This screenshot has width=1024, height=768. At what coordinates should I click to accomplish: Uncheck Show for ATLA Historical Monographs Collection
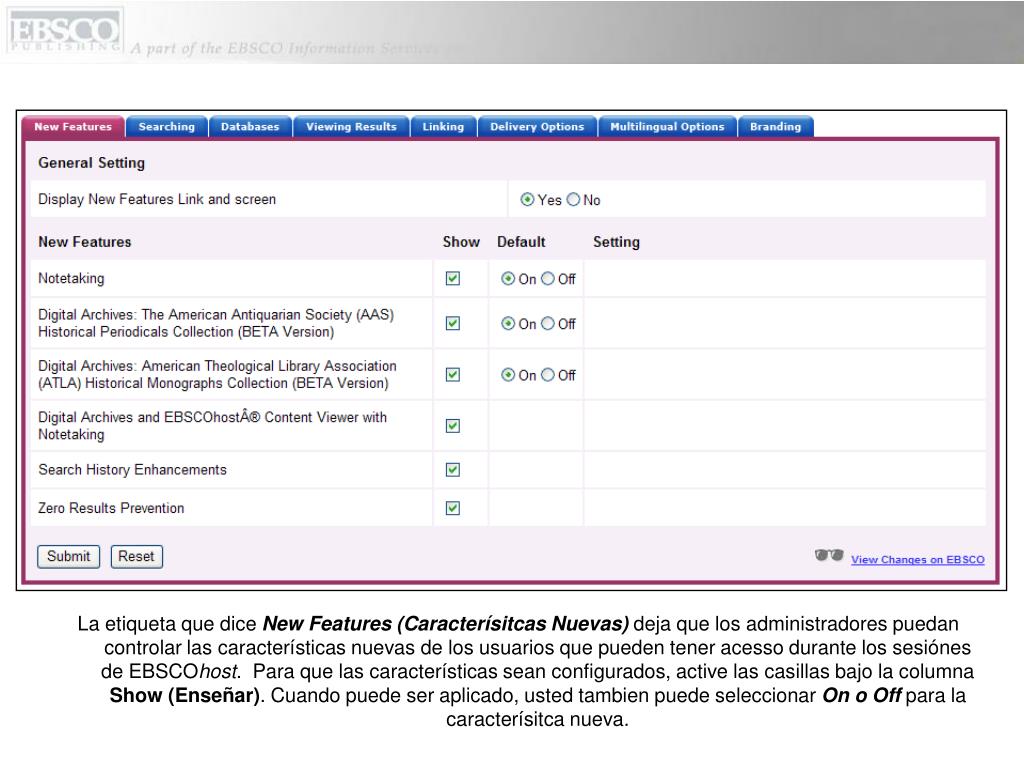click(453, 375)
